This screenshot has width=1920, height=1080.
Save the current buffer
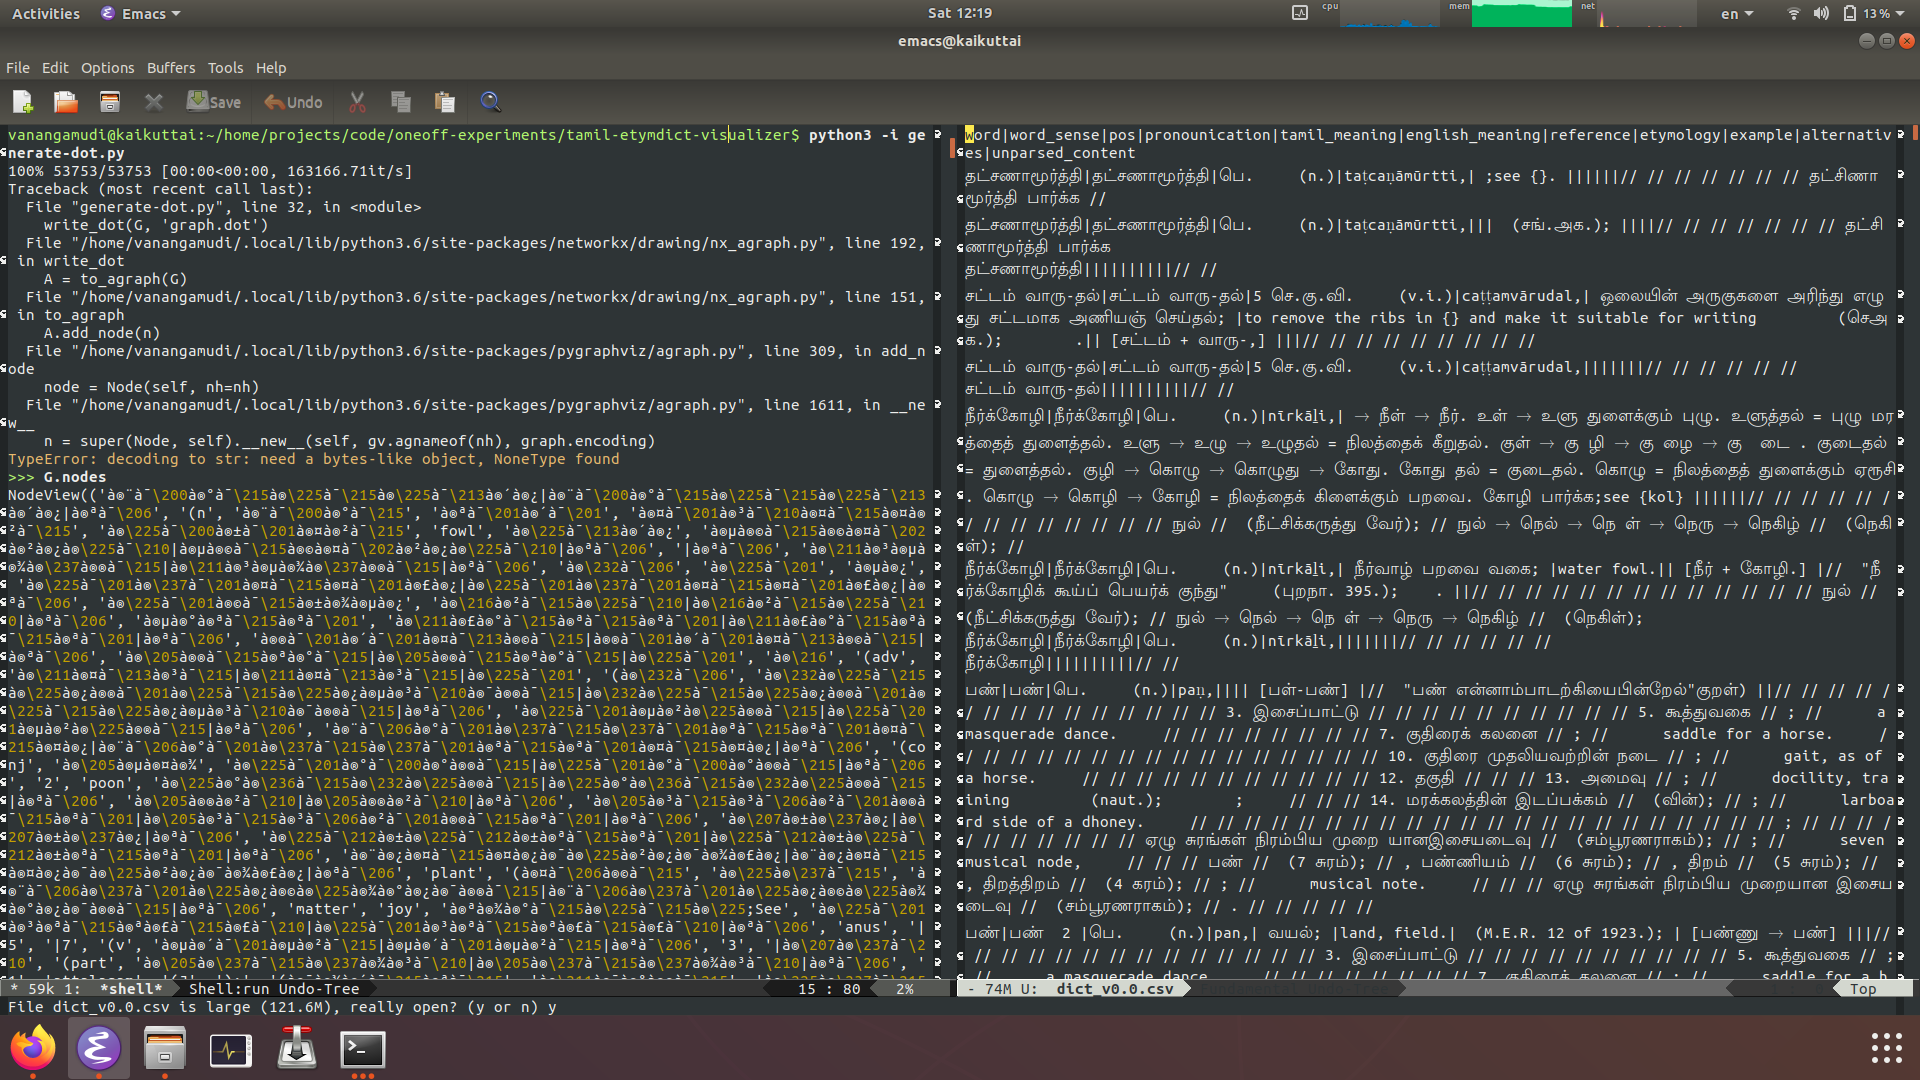coord(213,102)
